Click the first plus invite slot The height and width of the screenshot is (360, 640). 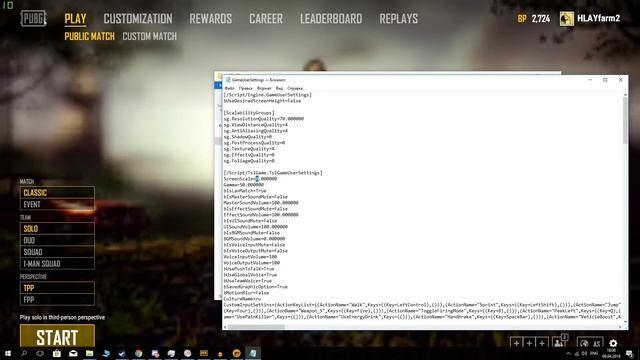516,343
